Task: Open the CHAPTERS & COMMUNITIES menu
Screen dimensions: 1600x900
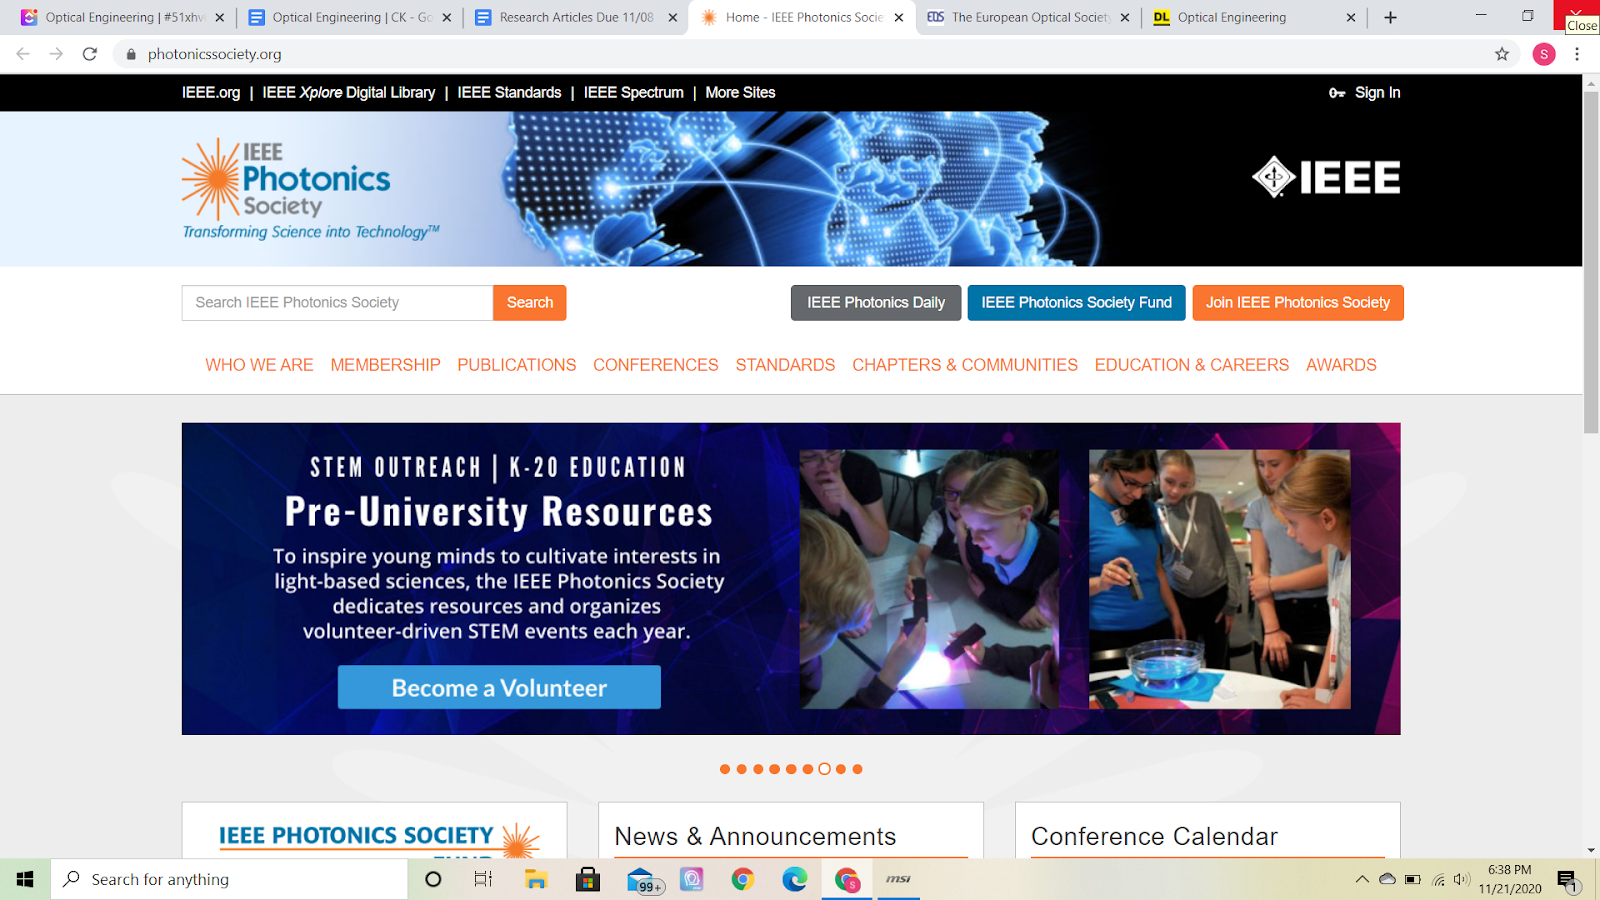Action: pyautogui.click(x=965, y=365)
